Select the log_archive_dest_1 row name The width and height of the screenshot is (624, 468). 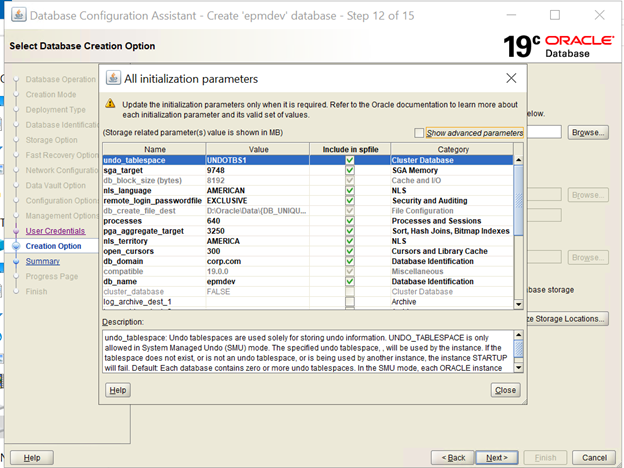pyautogui.click(x=154, y=302)
